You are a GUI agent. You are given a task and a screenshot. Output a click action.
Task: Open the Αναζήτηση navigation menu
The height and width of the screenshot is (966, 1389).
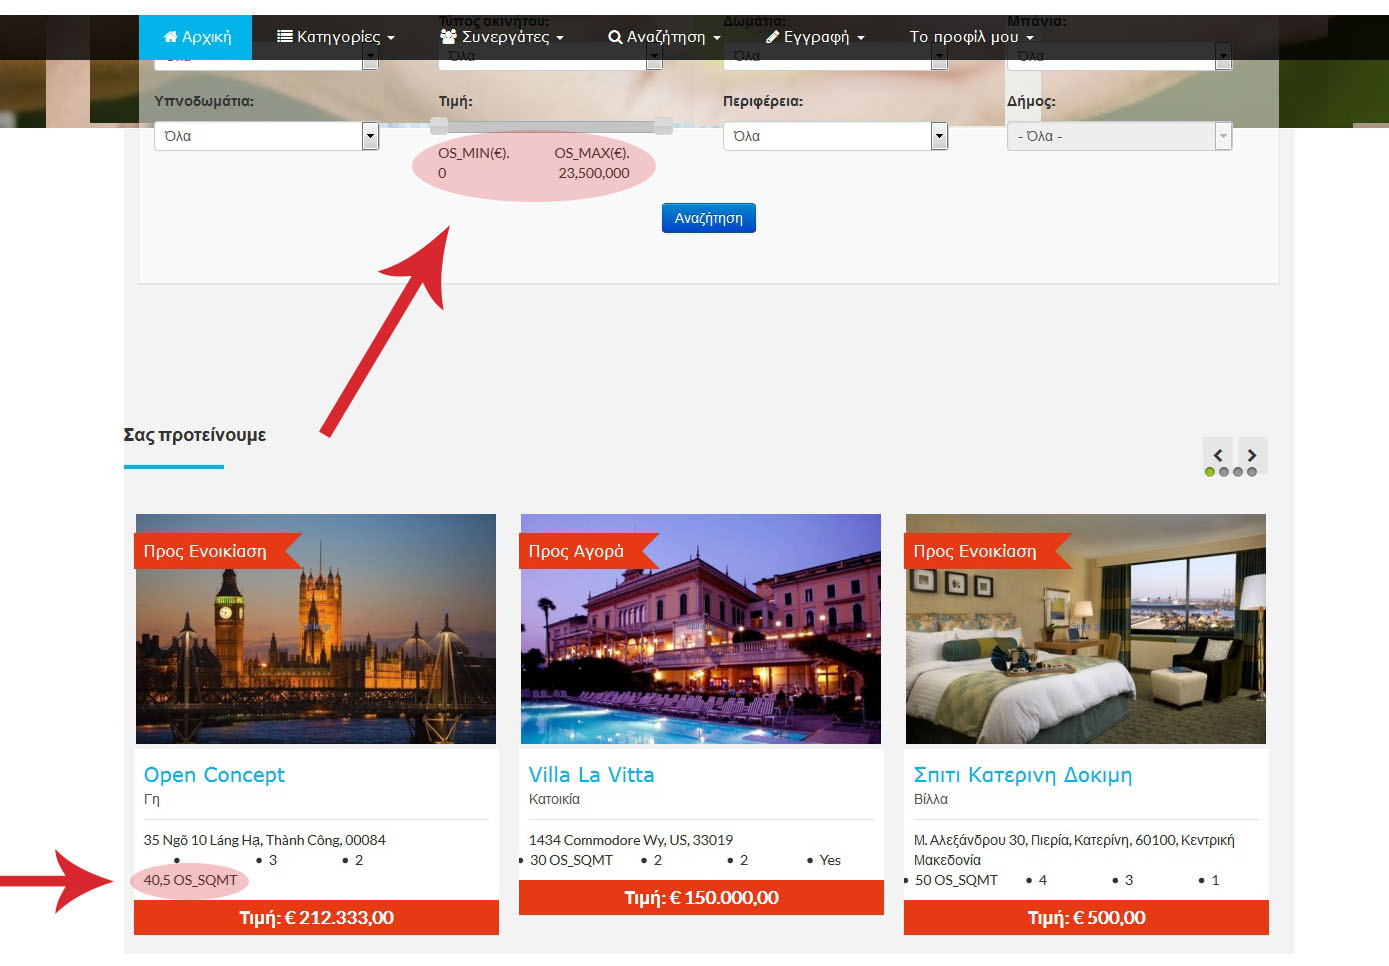coord(664,37)
